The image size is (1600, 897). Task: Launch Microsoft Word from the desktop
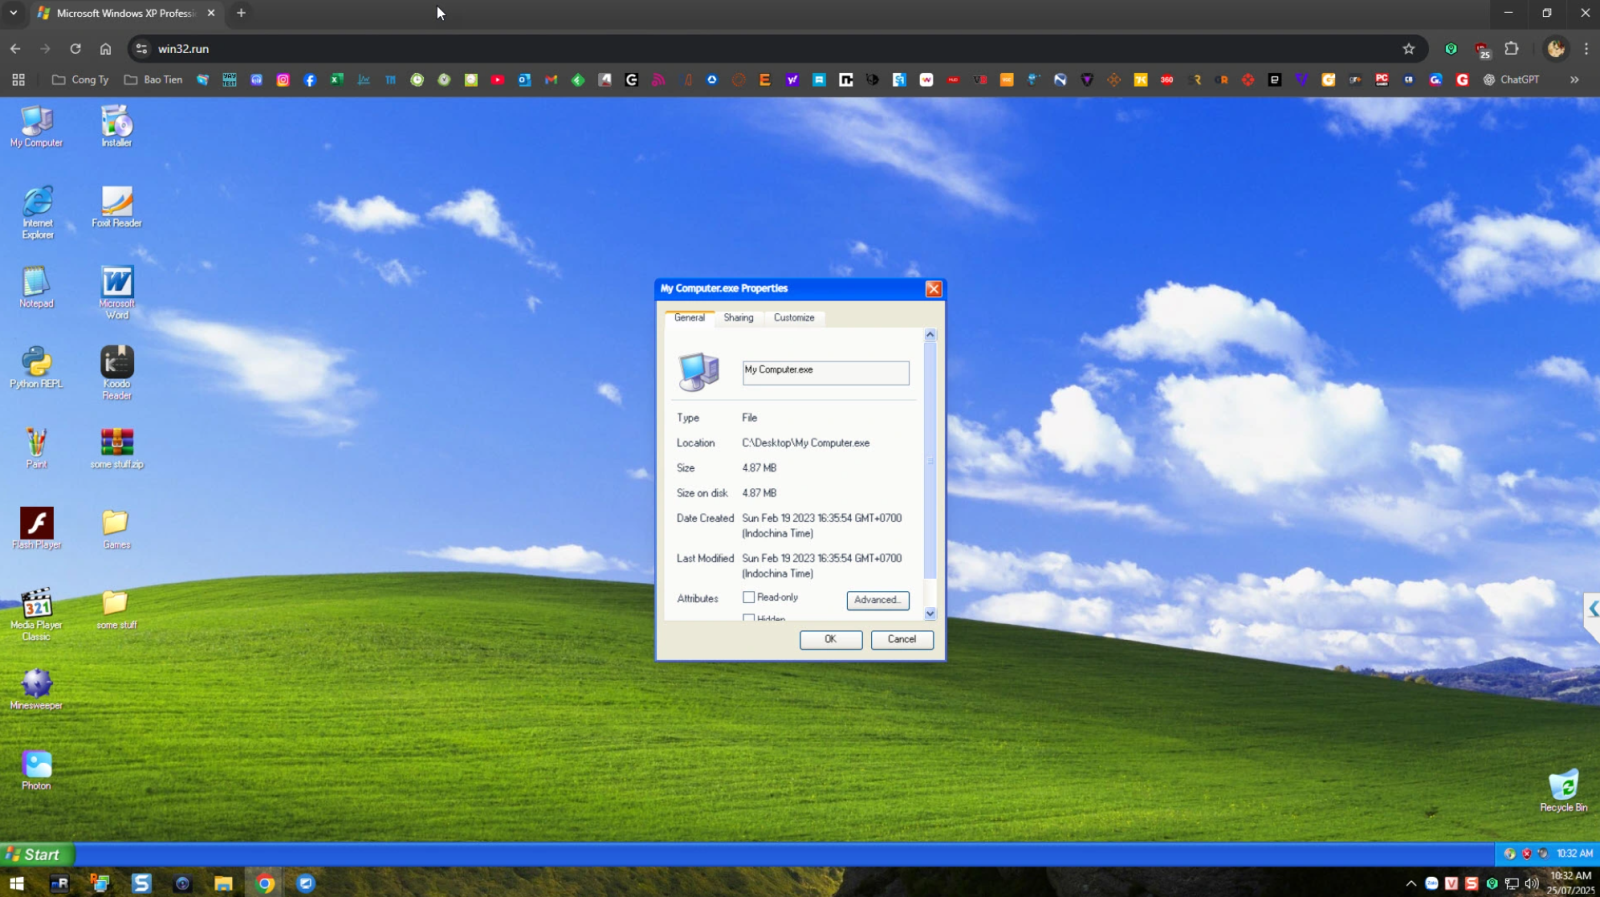(117, 292)
